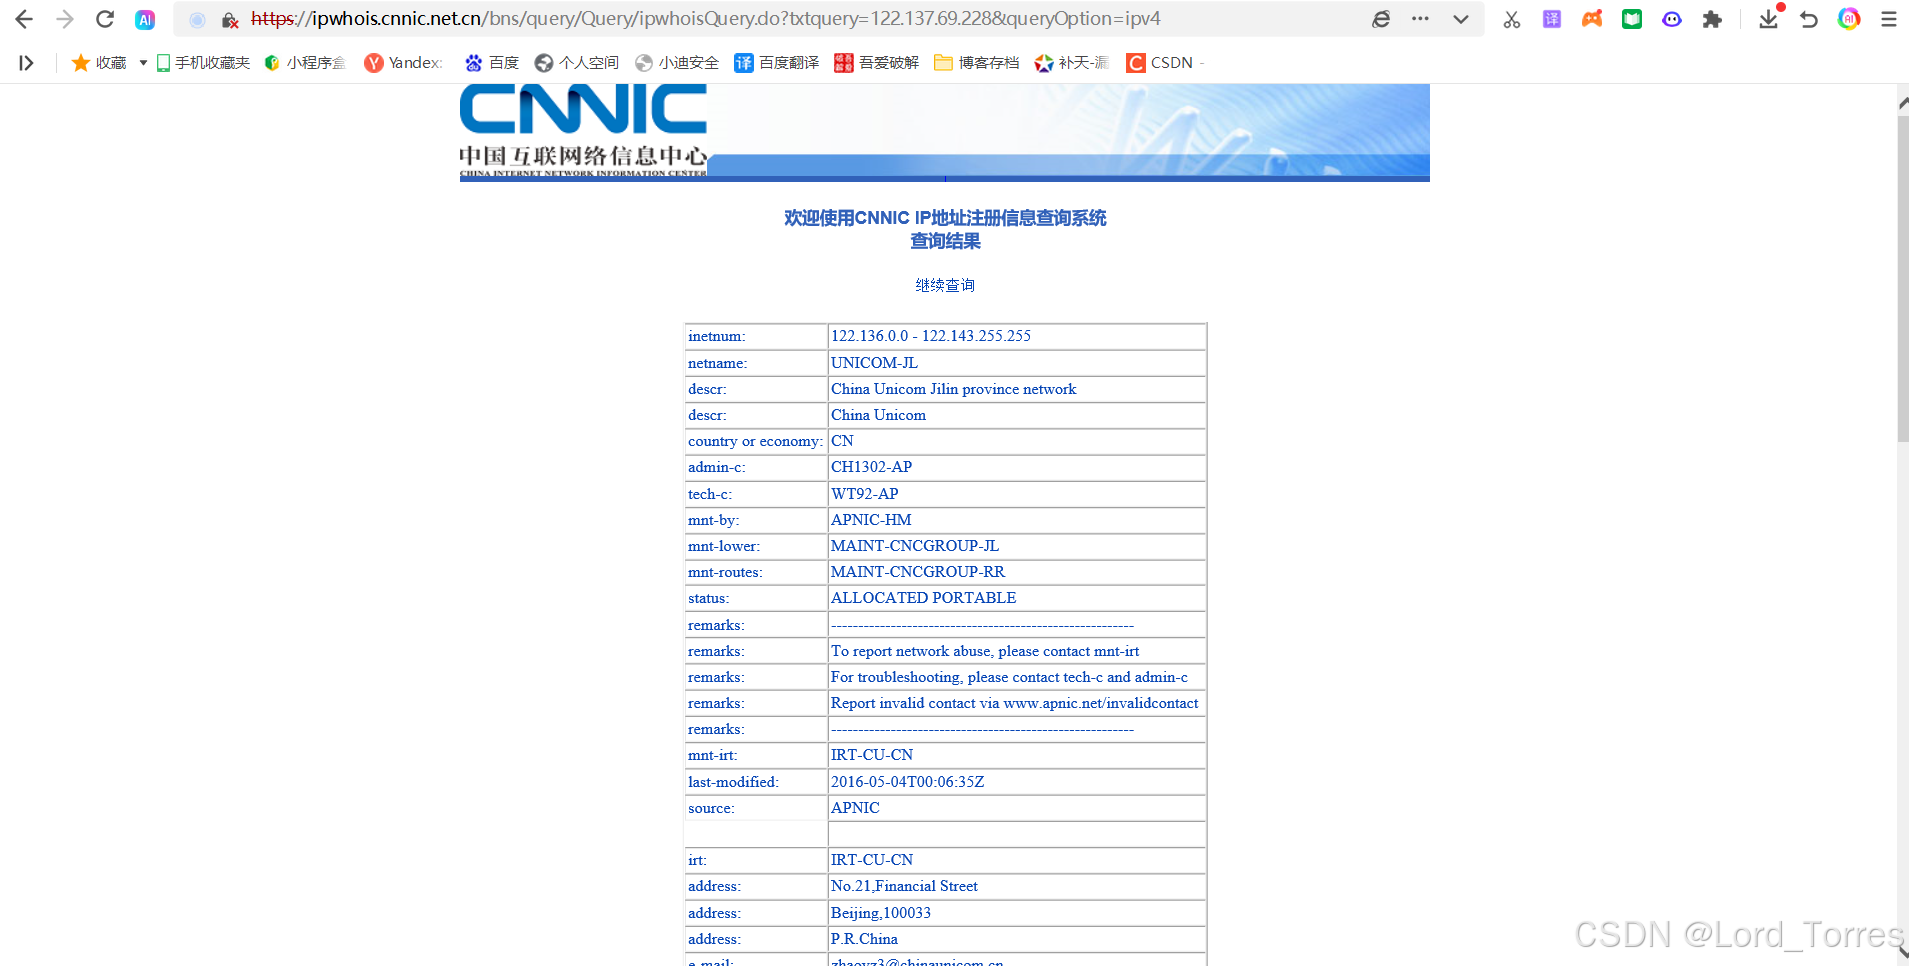The height and width of the screenshot is (966, 1909).
Task: Reload the current page
Action: click(x=105, y=19)
